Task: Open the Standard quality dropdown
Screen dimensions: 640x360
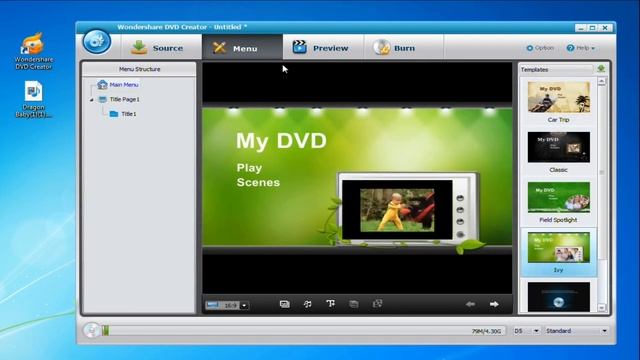Action: point(576,331)
